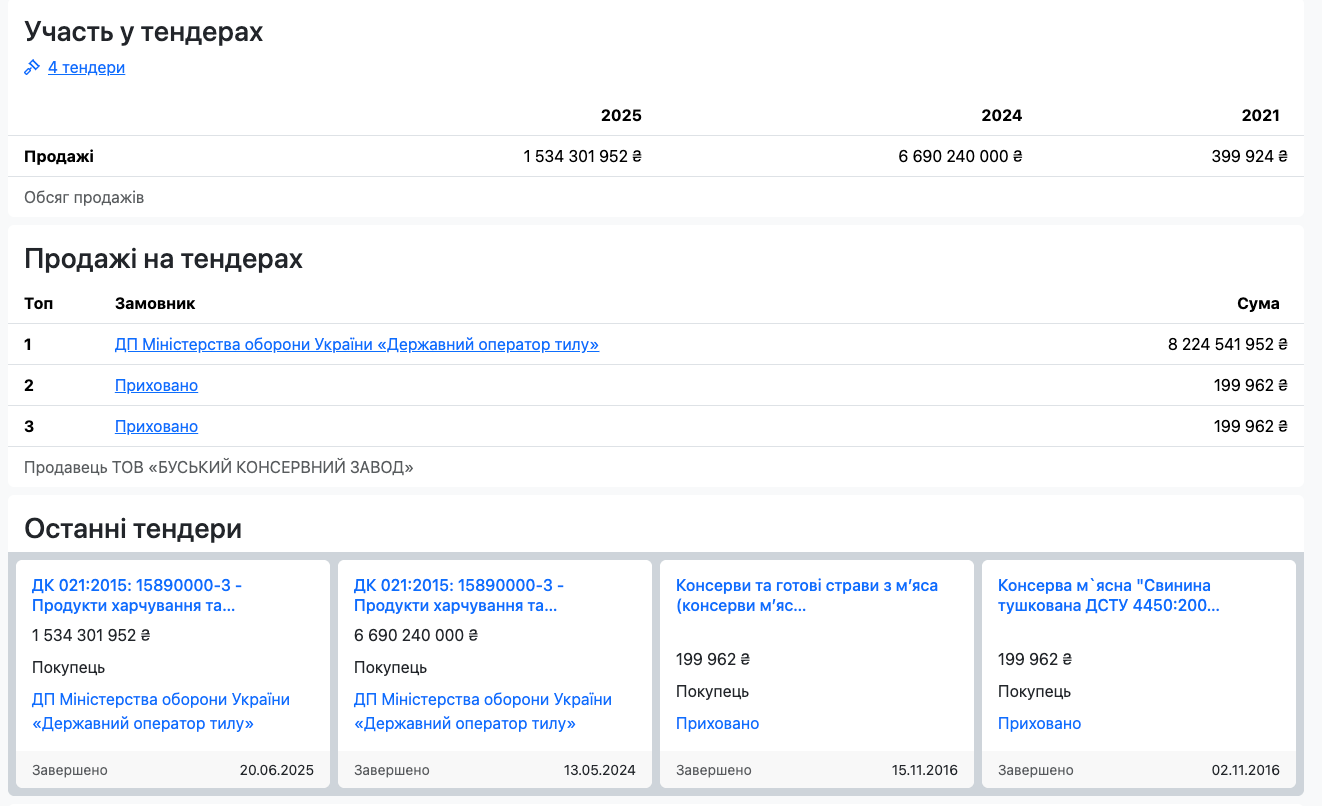1322x806 pixels.
Task: Click Приховано buyer in 02.11.2016 card
Action: coord(1039,723)
